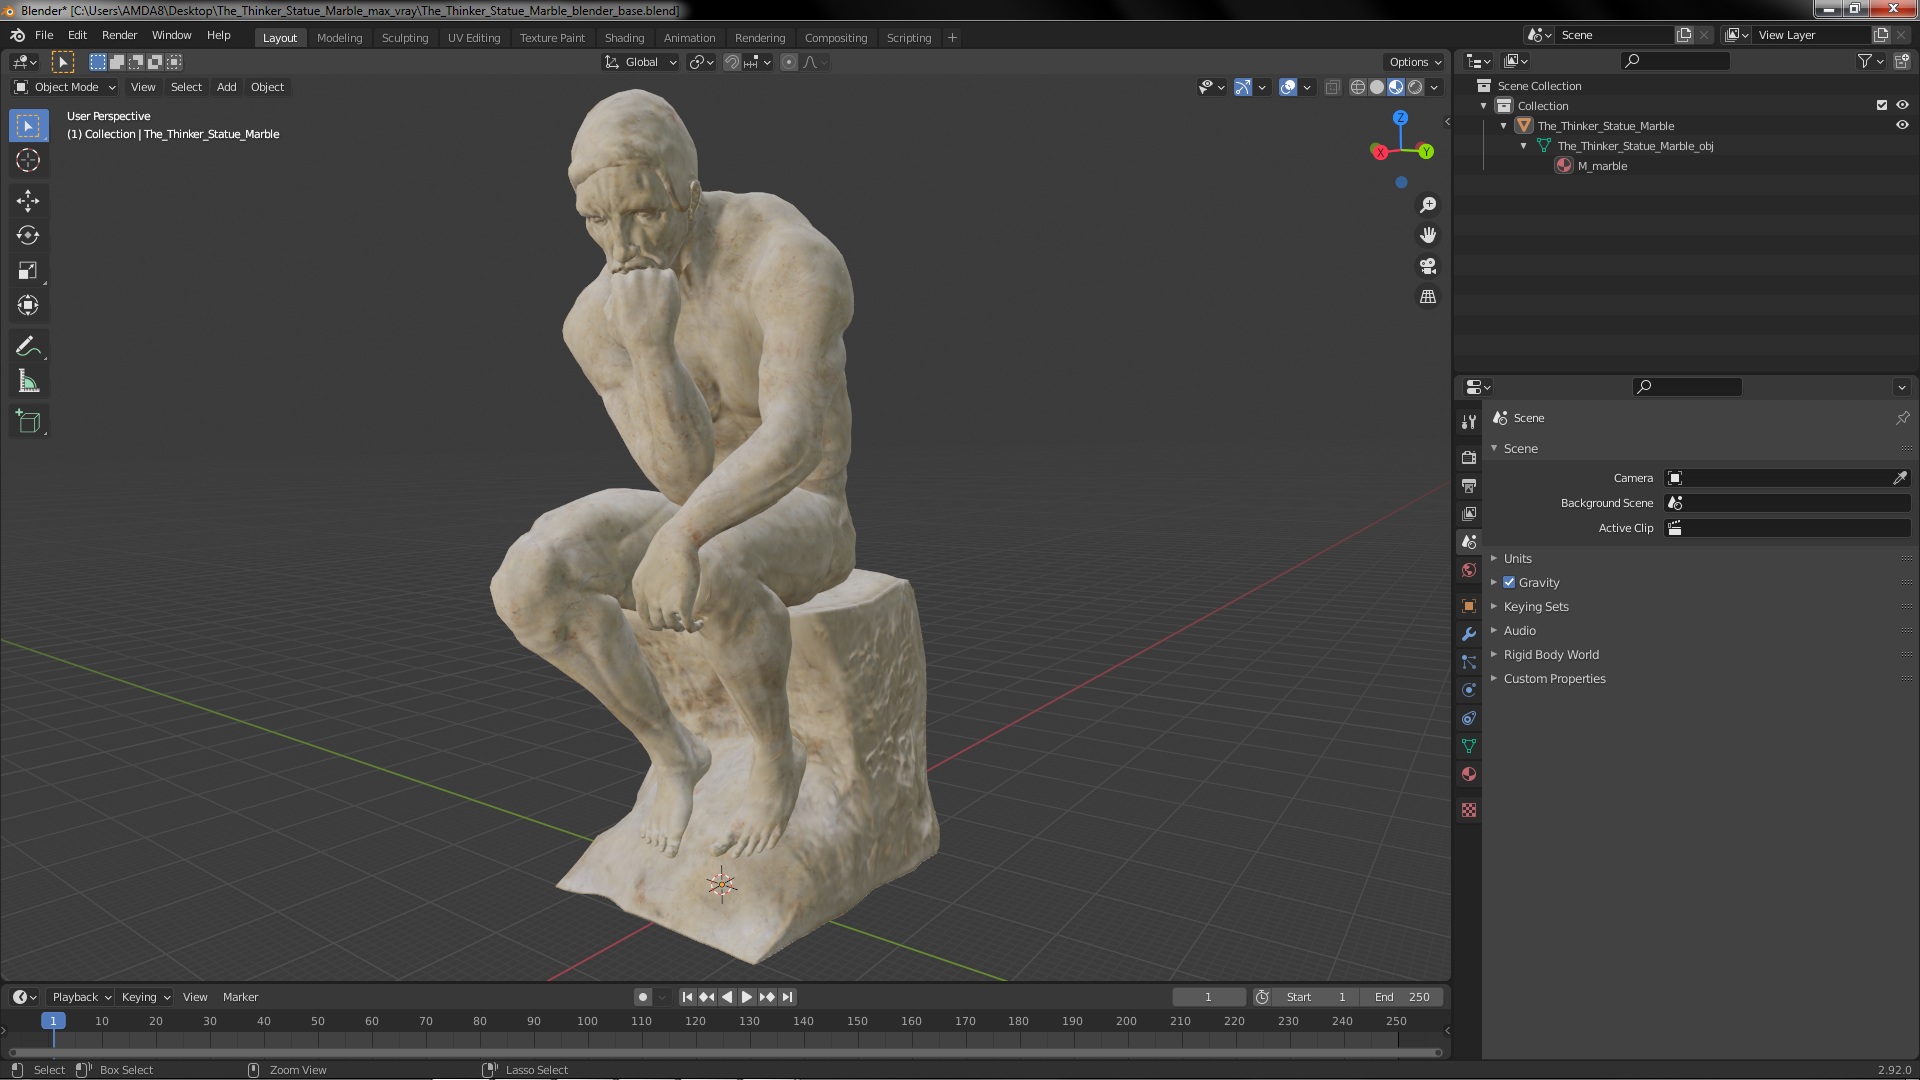Viewport: 1920px width, 1080px height.
Task: Open Texture properties checker tab
Action: (x=1468, y=810)
